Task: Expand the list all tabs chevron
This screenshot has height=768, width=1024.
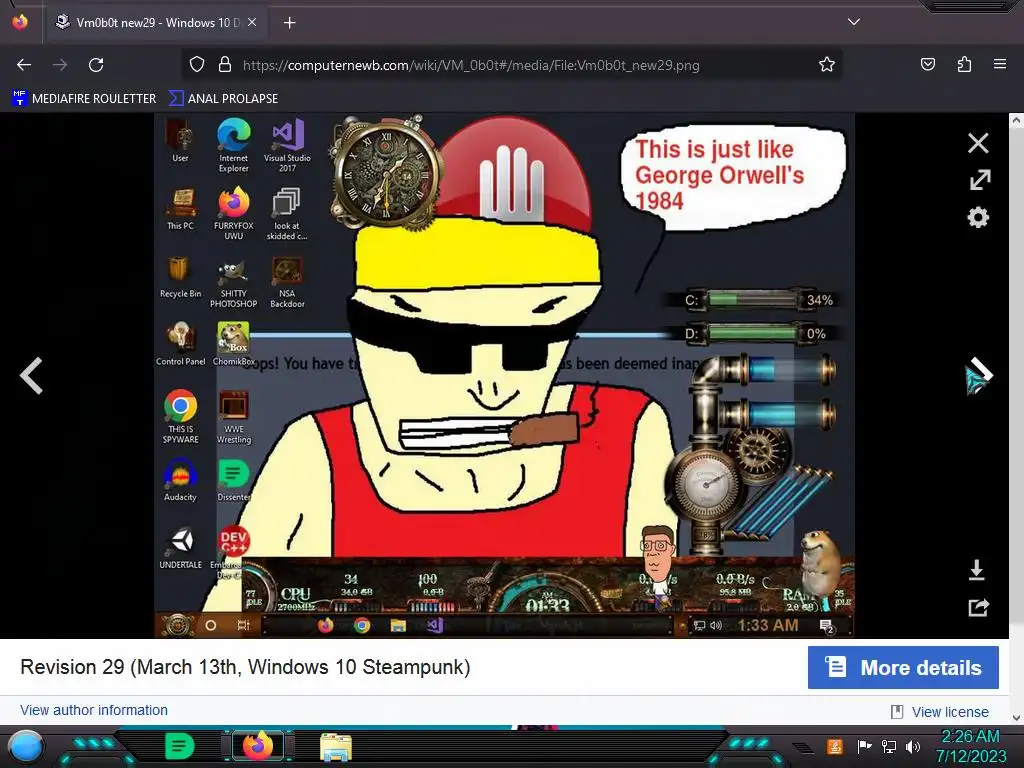Action: (854, 22)
